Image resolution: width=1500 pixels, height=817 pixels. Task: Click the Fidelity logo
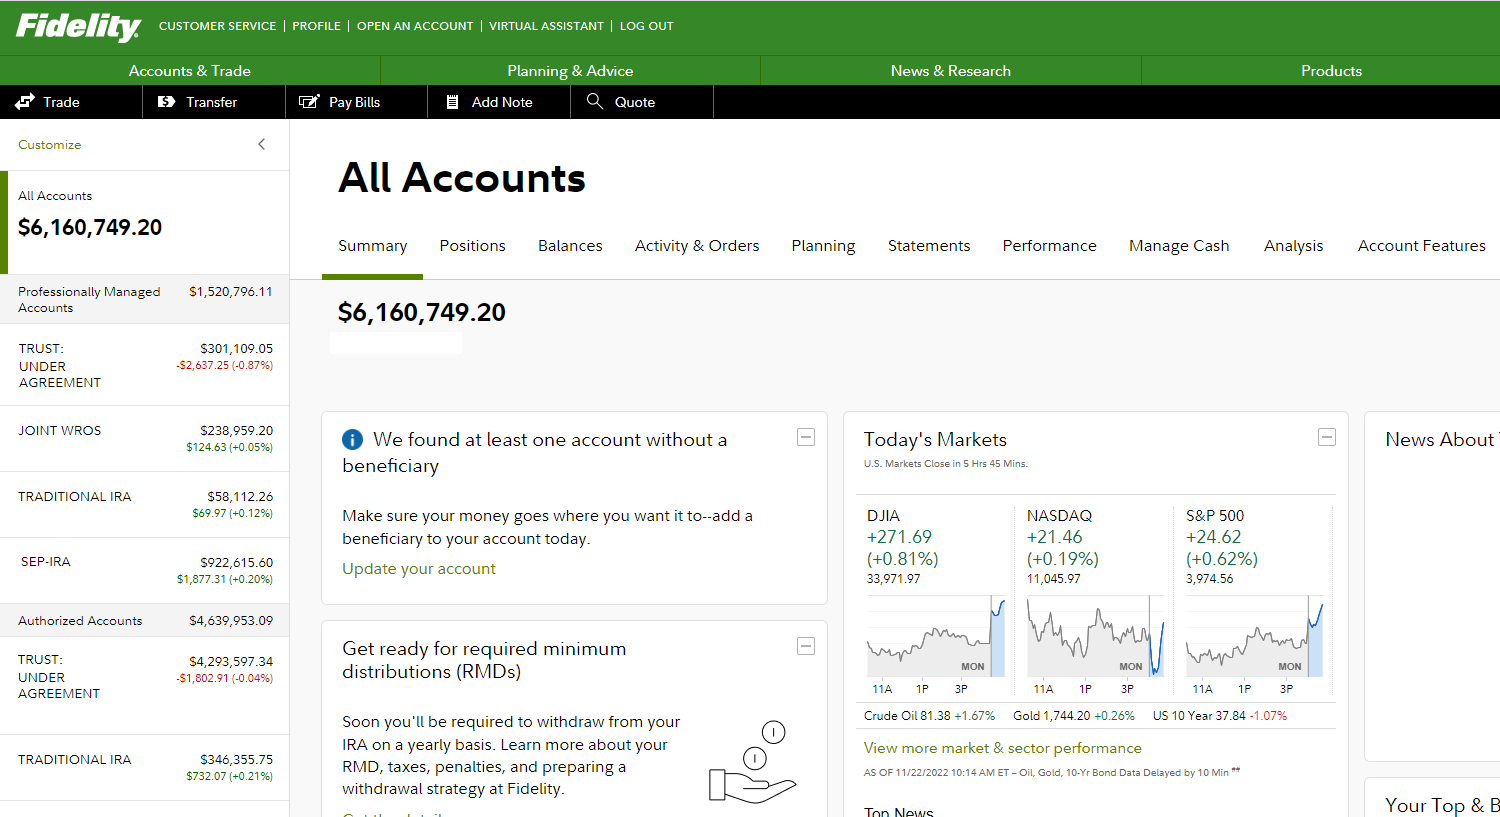(78, 26)
